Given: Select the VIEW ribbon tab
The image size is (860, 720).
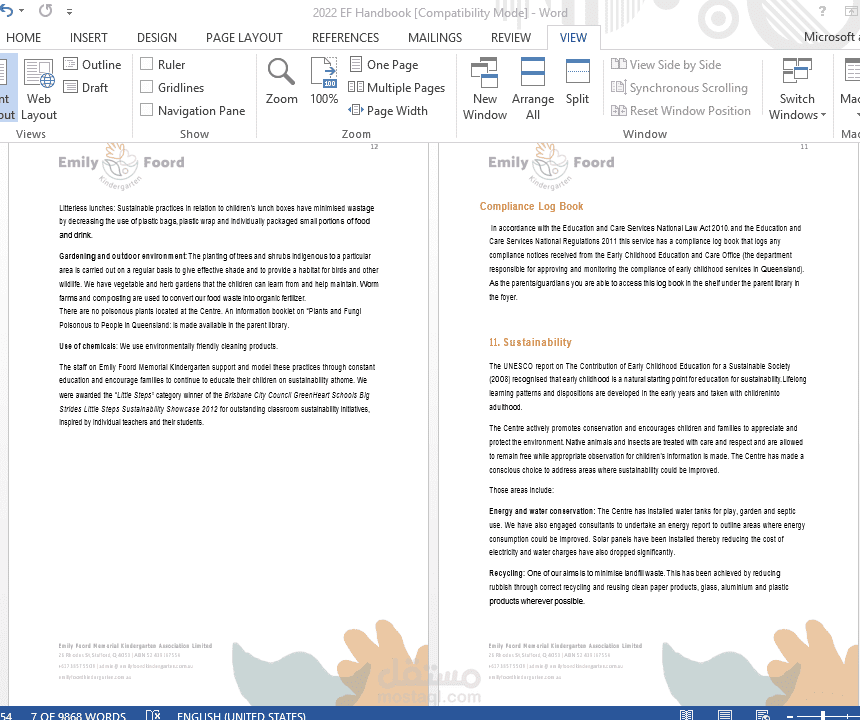Looking at the screenshot, I should (x=573, y=38).
